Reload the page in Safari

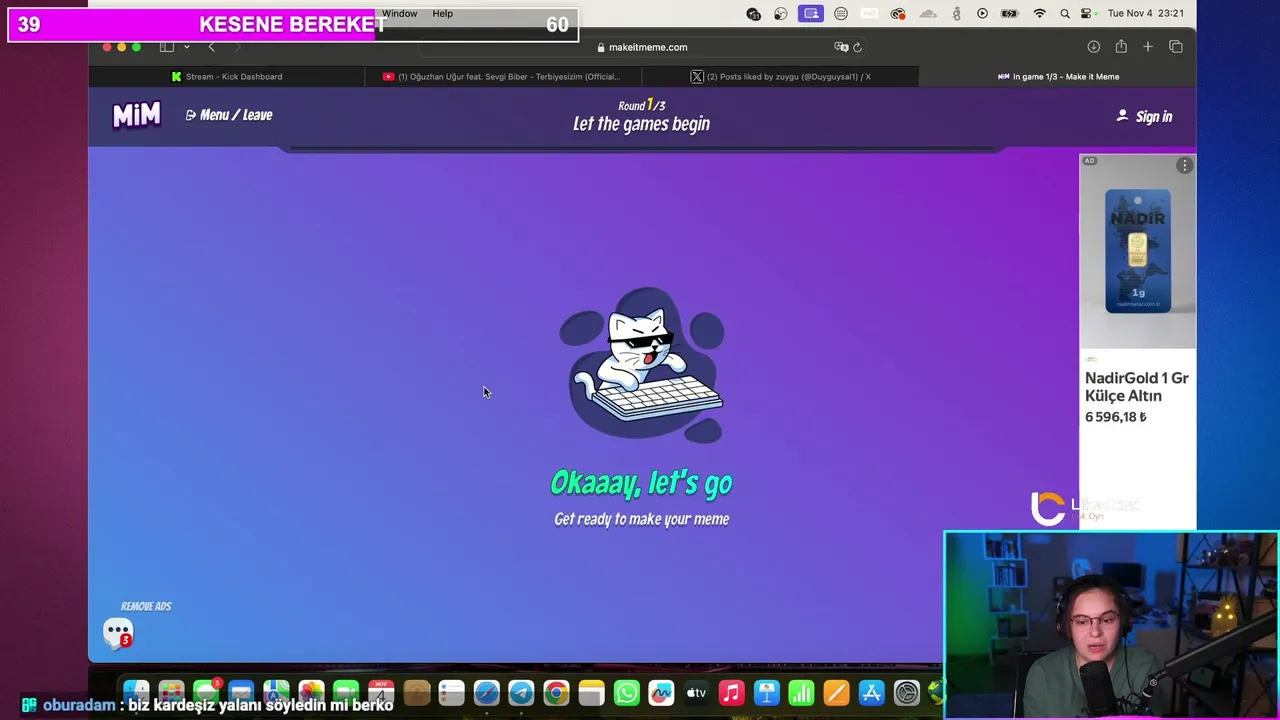[x=857, y=47]
